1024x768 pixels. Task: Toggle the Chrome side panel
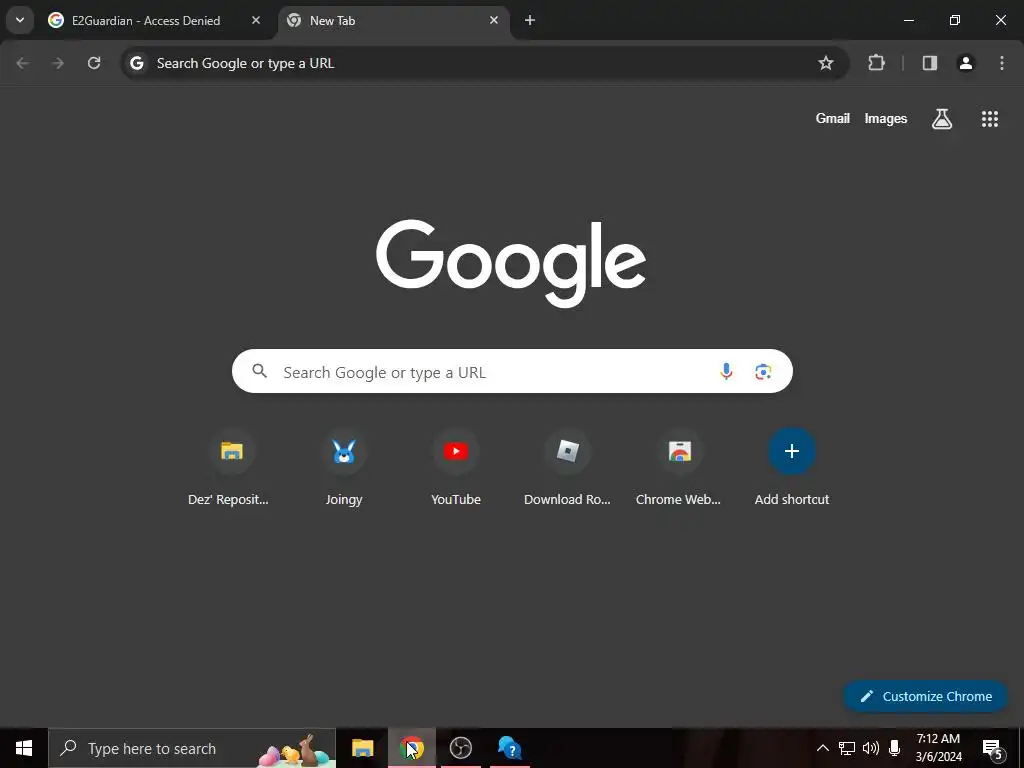(x=929, y=63)
